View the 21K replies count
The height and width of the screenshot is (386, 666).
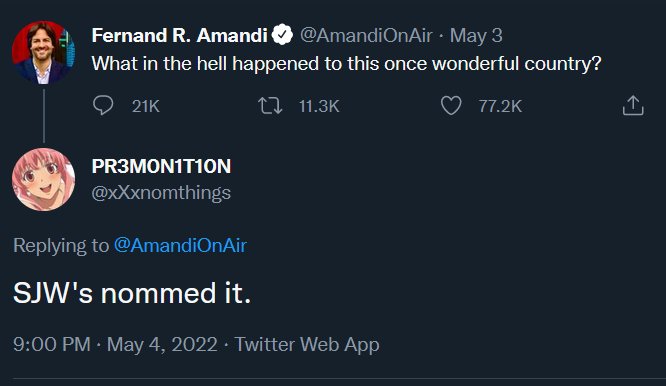tap(146, 106)
